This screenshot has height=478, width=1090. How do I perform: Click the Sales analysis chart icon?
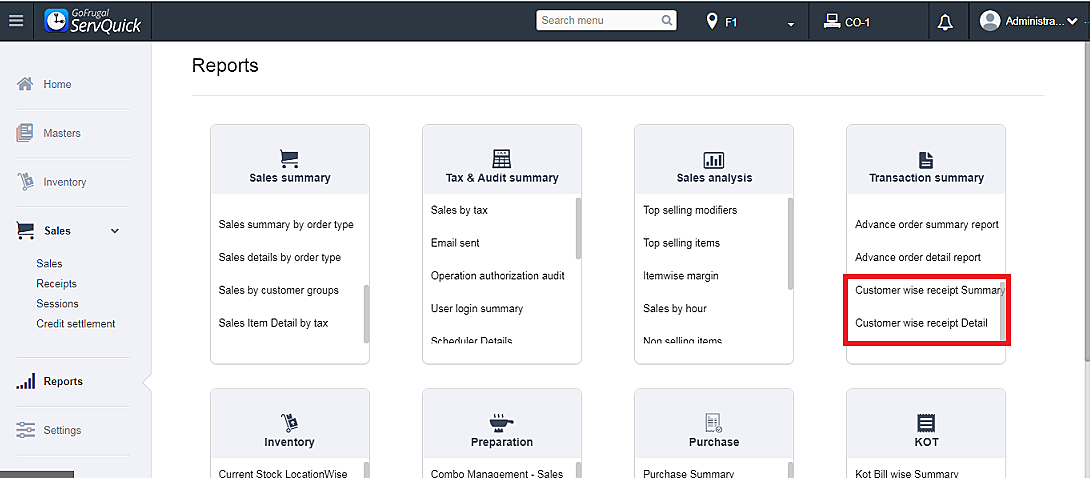(x=714, y=160)
